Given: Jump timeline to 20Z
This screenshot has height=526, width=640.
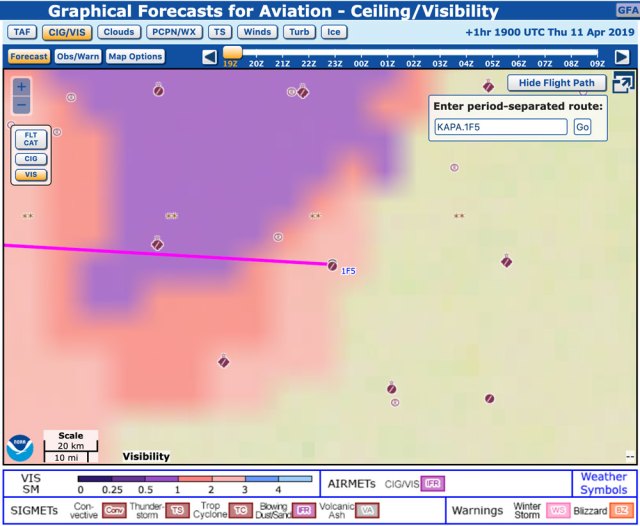Looking at the screenshot, I should [256, 64].
